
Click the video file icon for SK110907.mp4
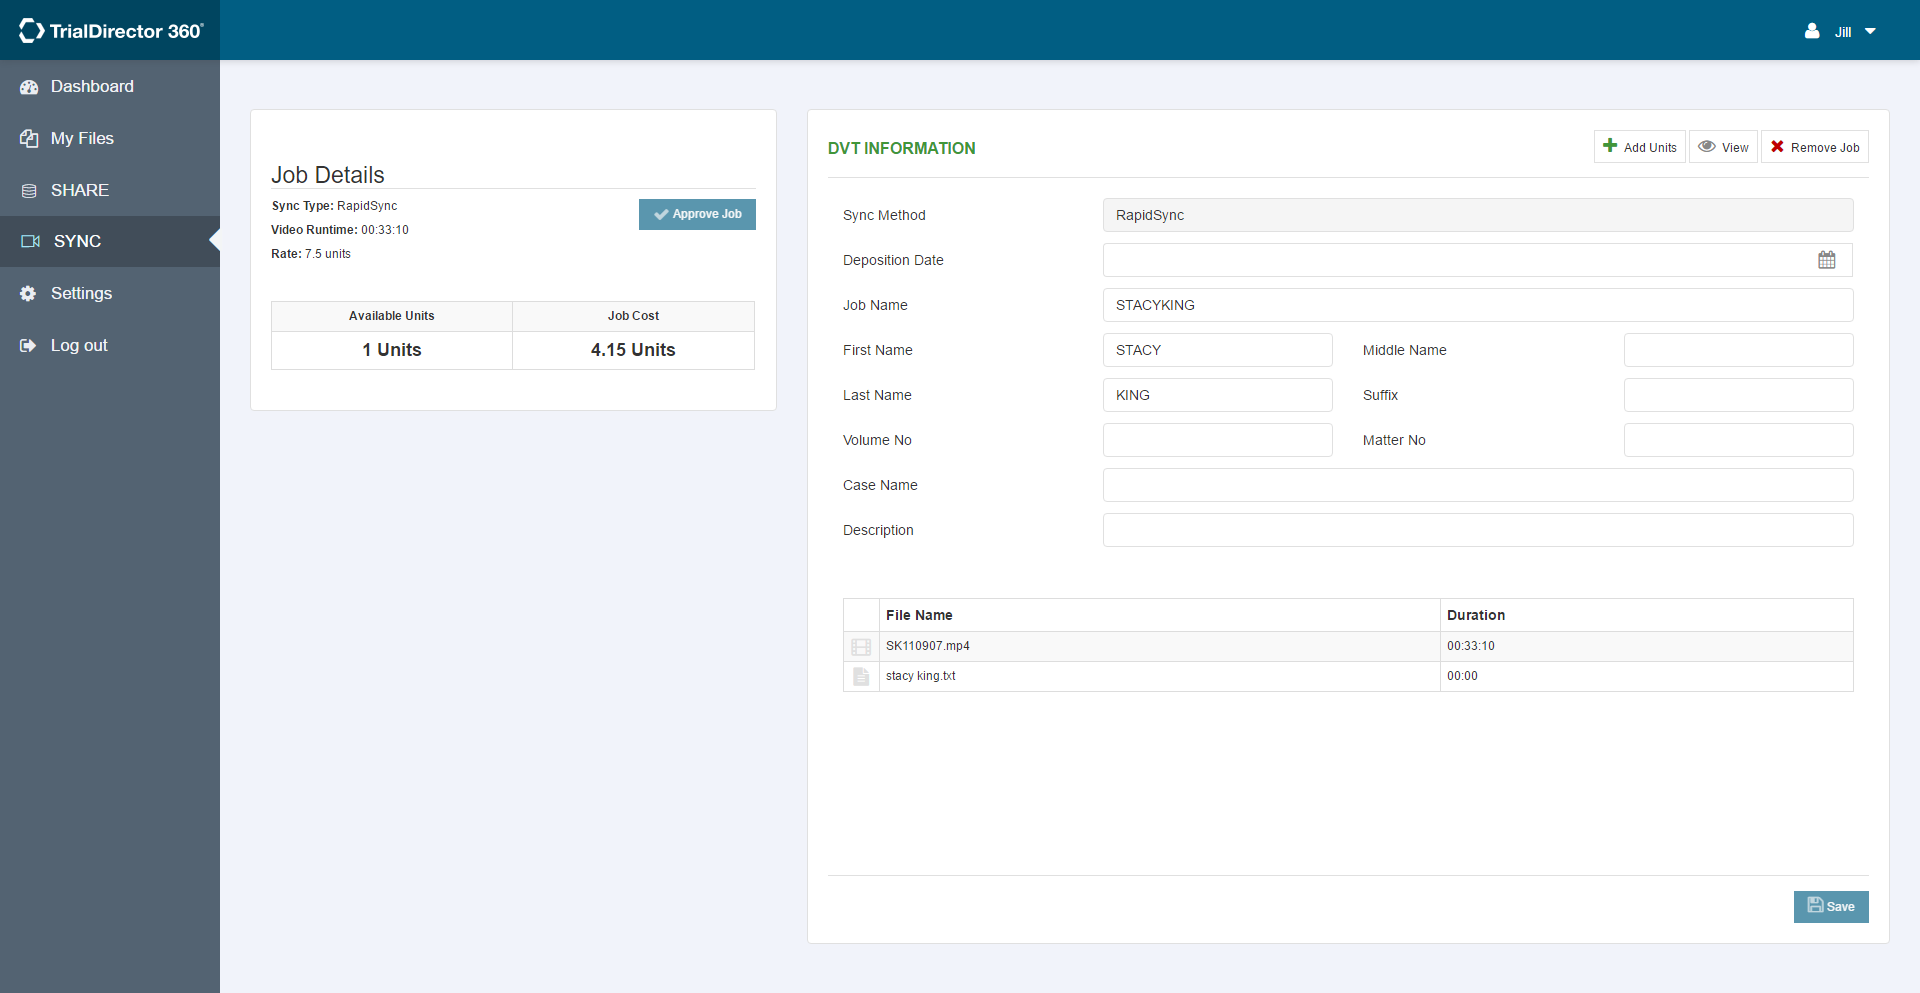tap(861, 647)
